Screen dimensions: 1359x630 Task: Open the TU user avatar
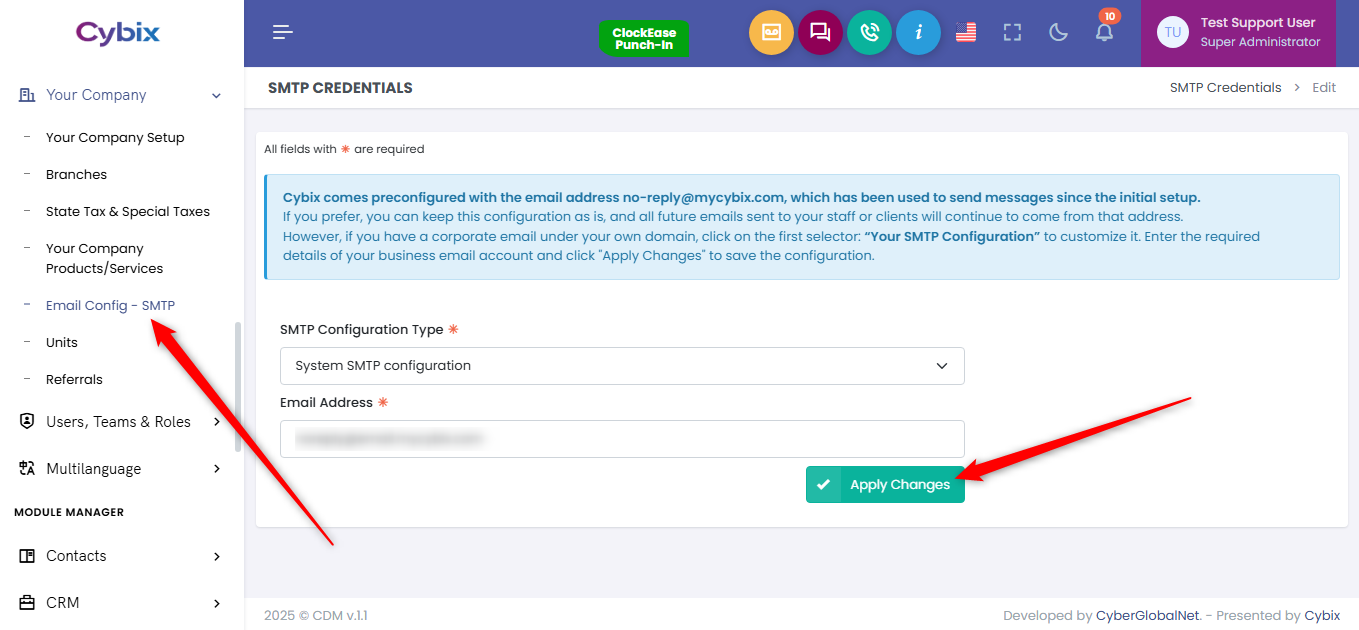(1173, 33)
